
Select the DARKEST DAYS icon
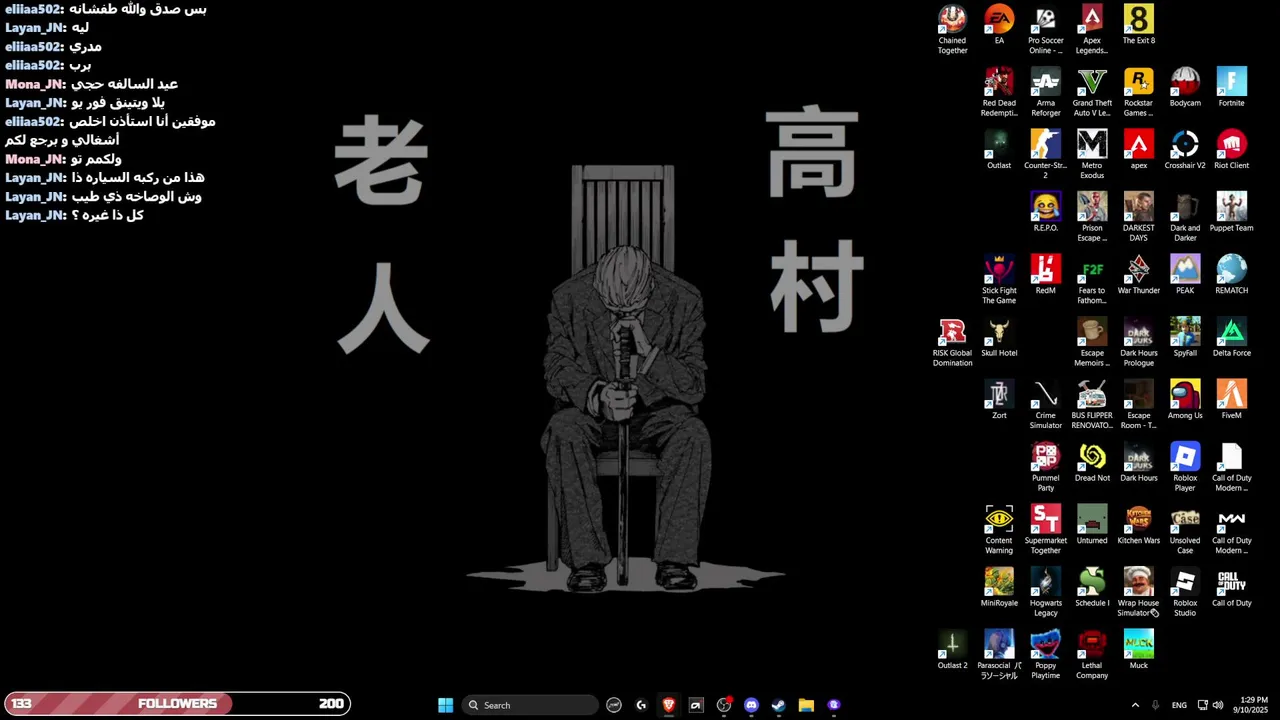coord(1138,217)
